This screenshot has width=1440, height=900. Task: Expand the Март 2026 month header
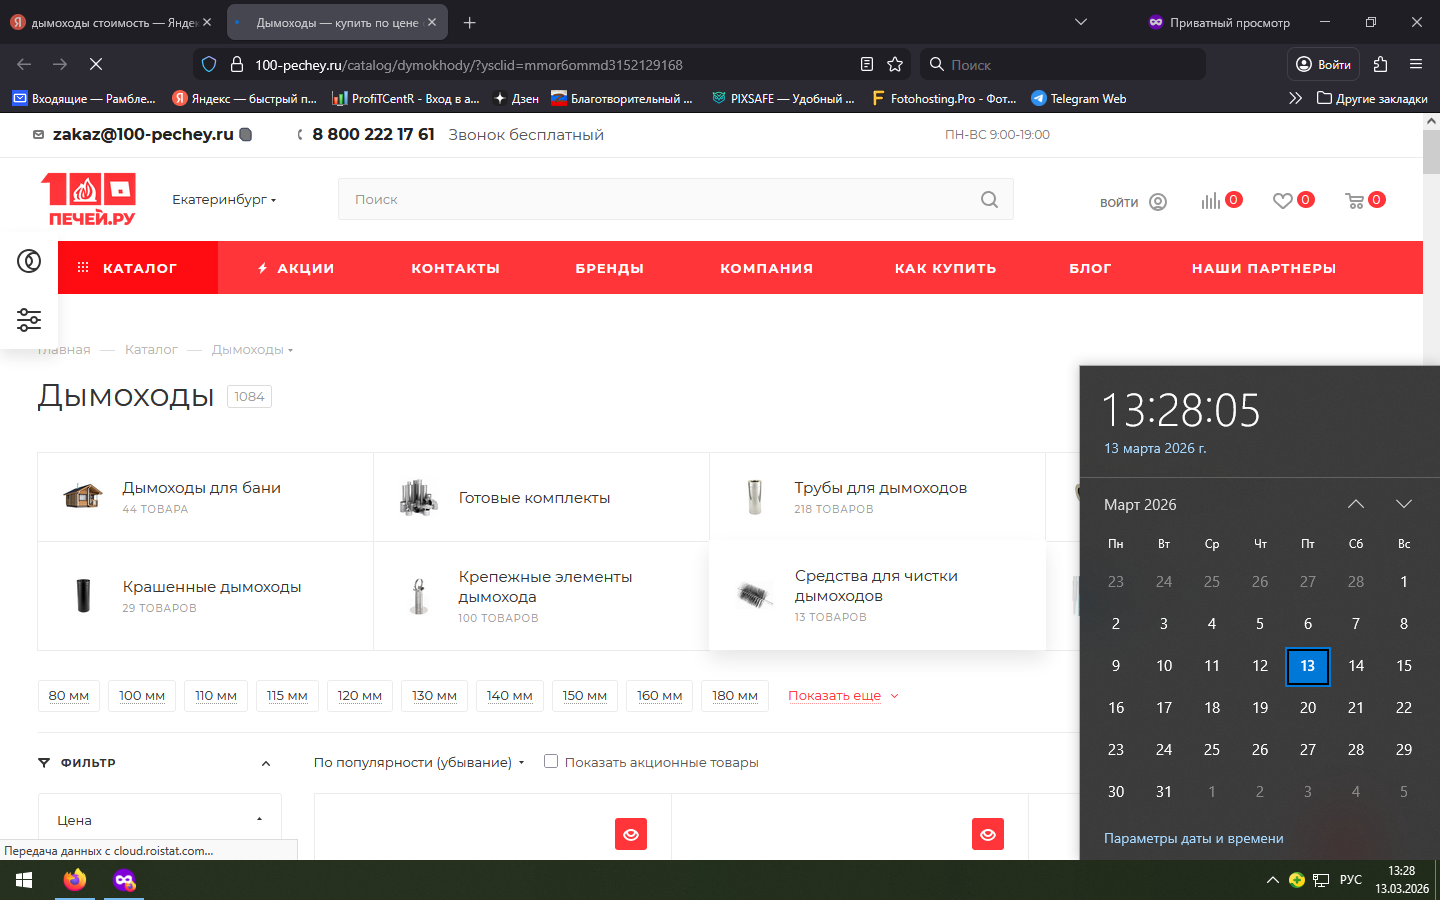tap(1140, 504)
